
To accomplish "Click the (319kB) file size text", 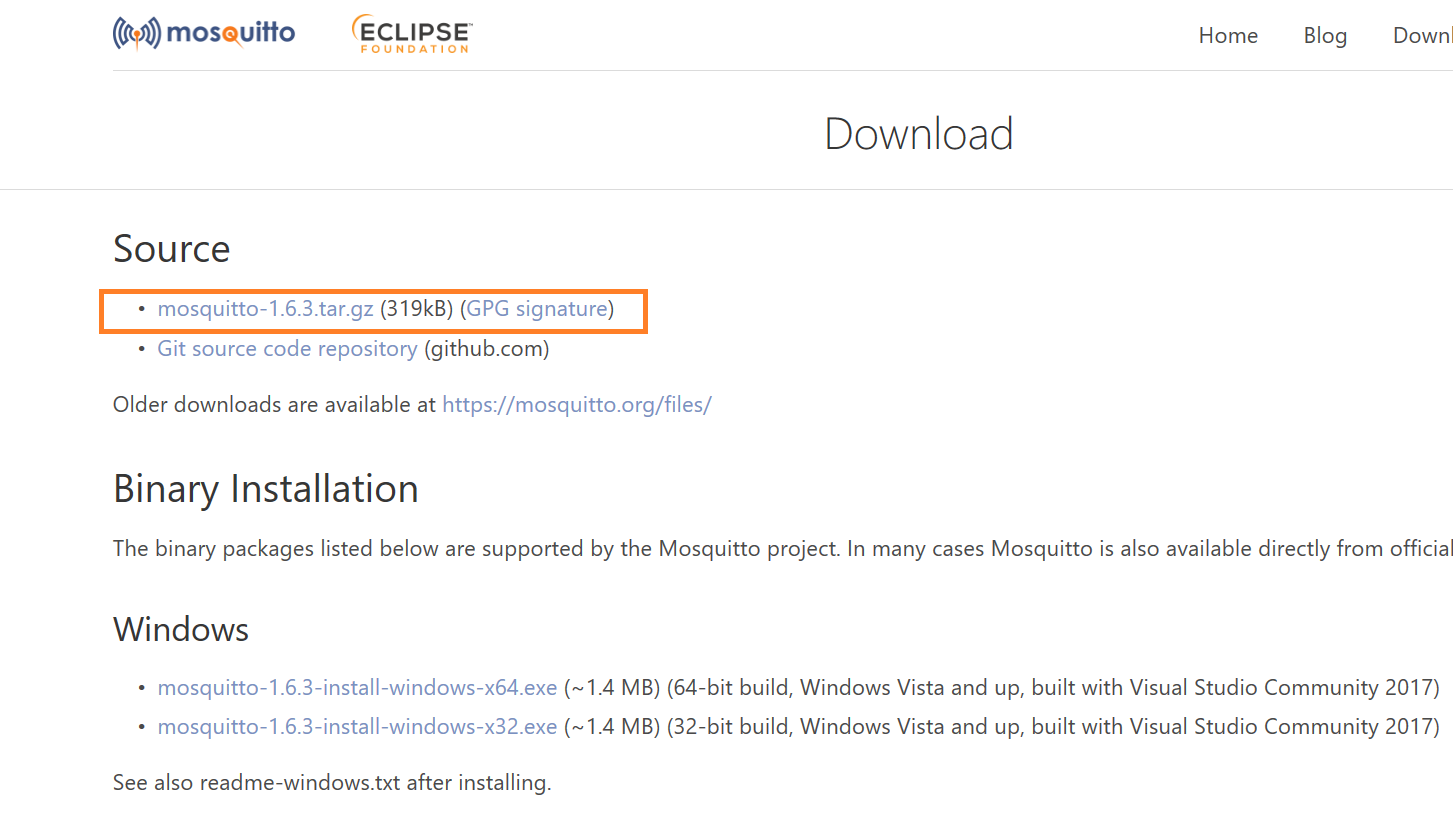I will tap(417, 309).
